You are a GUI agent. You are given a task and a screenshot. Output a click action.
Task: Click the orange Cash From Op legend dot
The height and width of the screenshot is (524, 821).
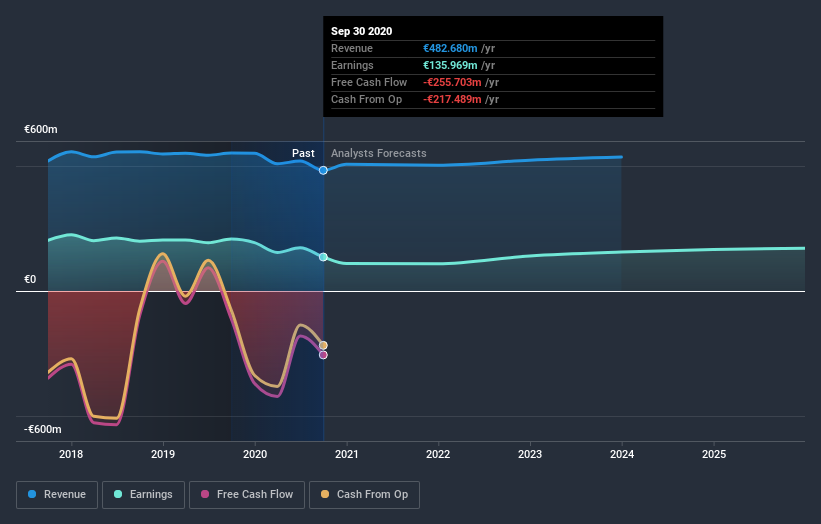(x=325, y=494)
